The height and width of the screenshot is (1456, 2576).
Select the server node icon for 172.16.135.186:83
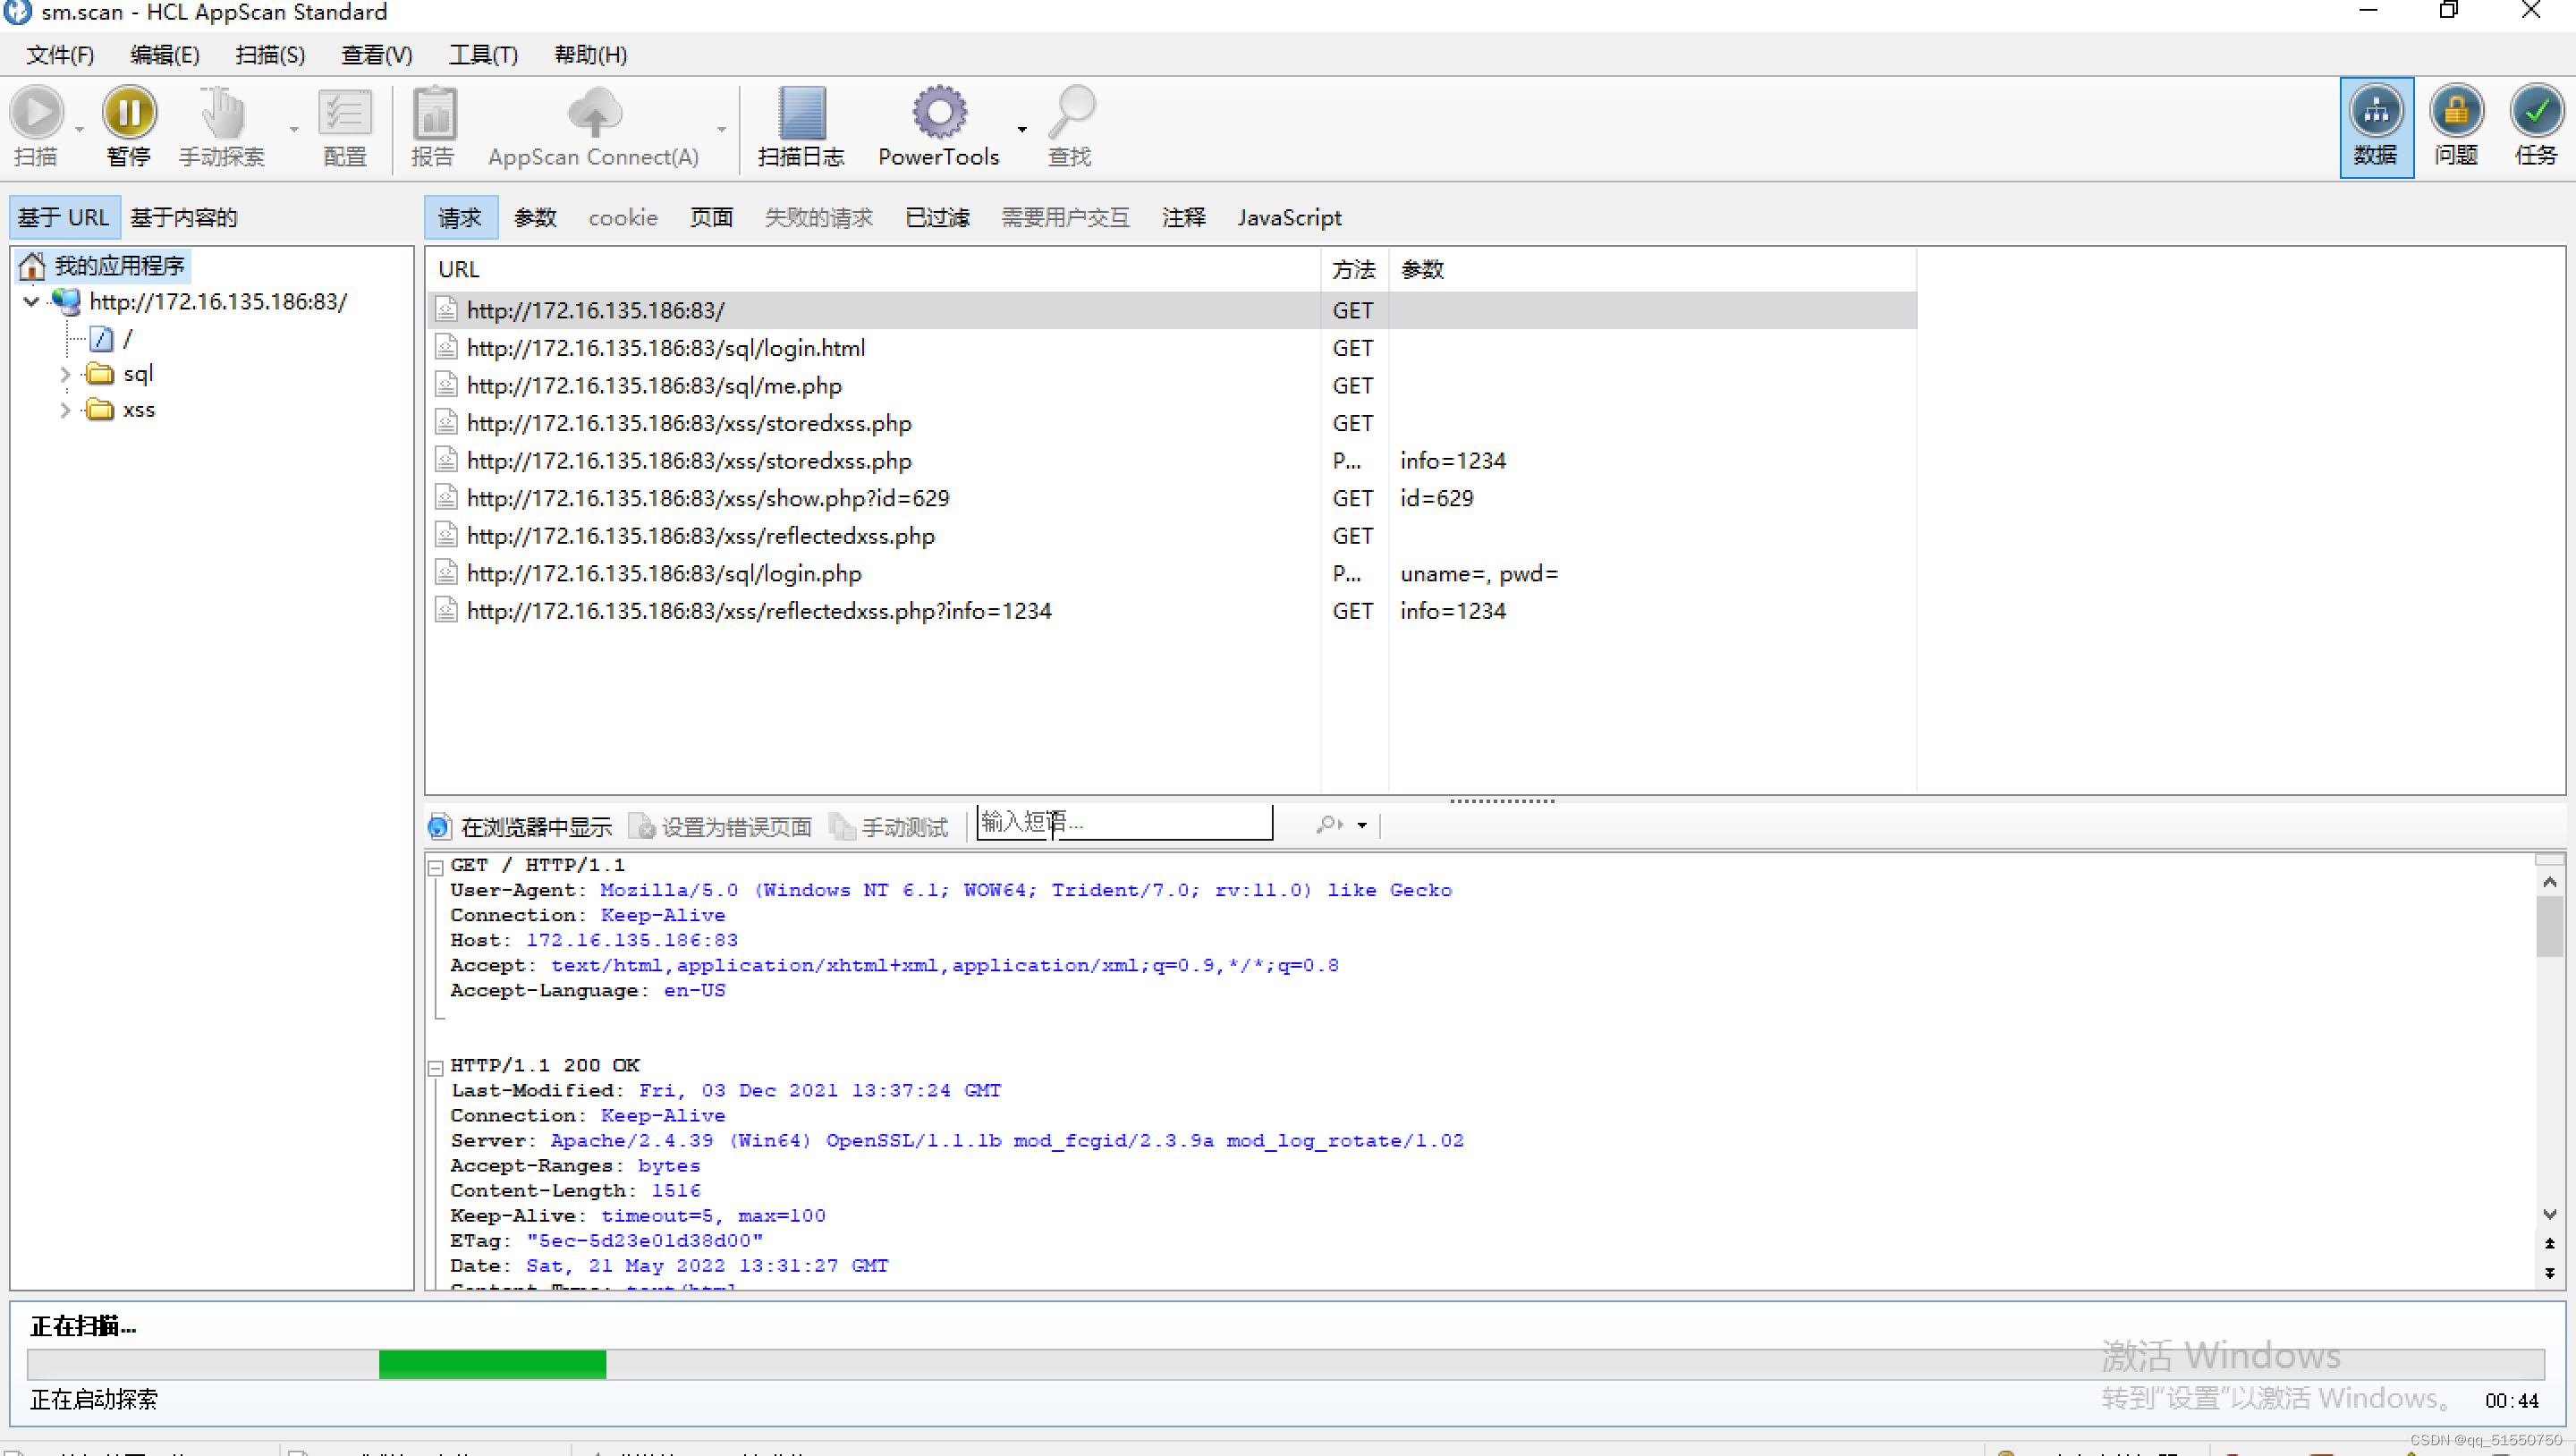[x=66, y=301]
